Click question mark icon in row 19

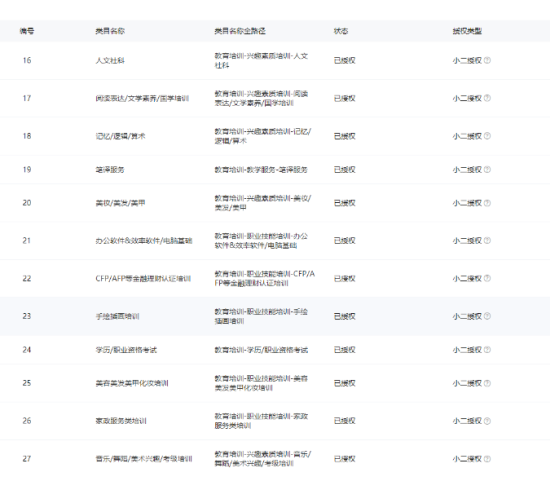487,170
